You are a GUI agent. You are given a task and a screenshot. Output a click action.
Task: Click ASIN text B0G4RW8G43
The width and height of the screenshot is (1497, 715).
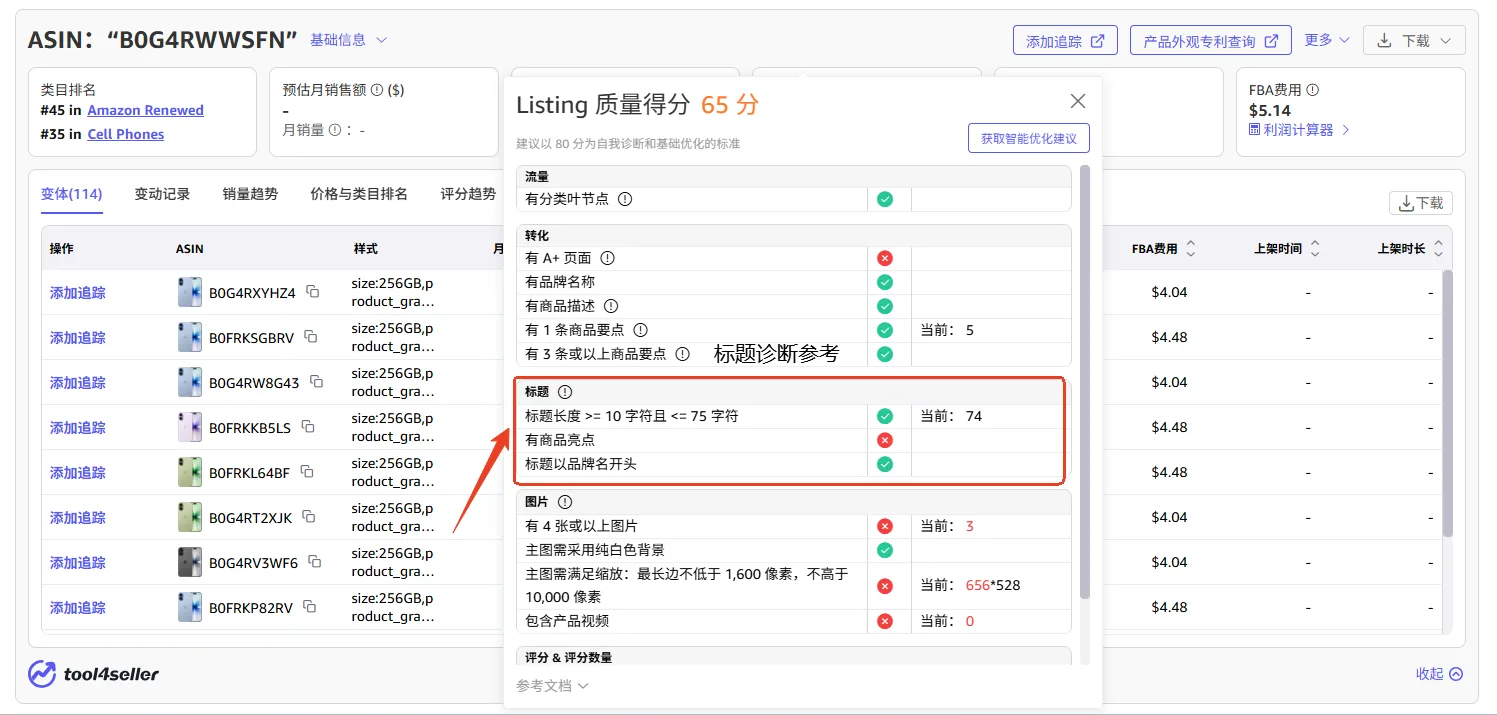coord(254,383)
